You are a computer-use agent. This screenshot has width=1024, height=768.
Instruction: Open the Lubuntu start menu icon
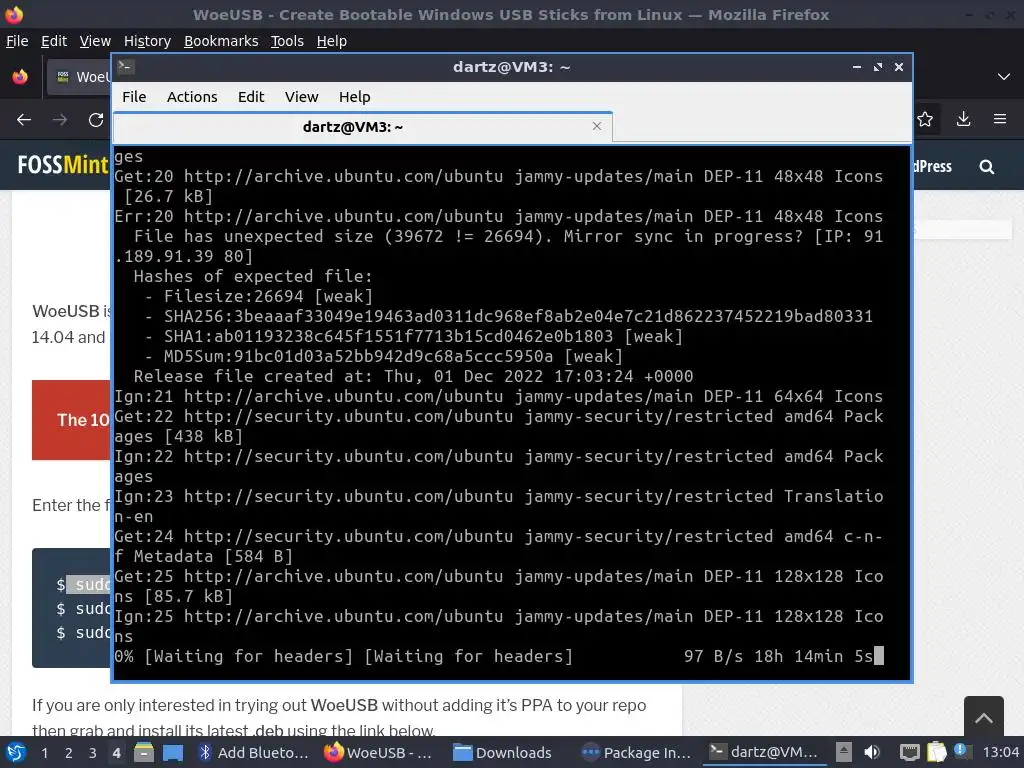[16, 752]
